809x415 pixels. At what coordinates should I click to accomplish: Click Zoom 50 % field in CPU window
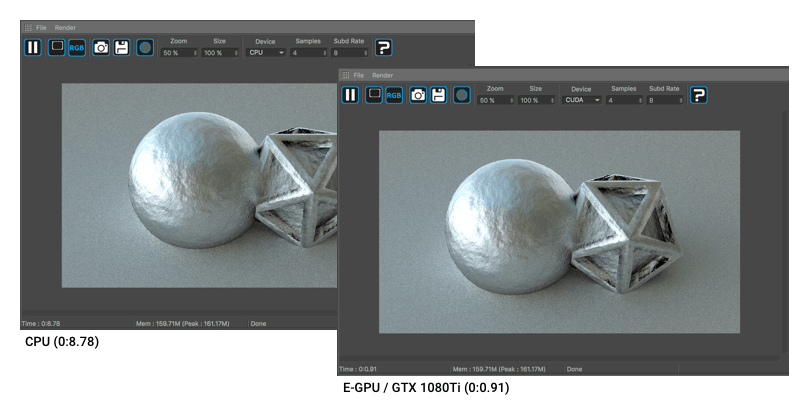(179, 53)
